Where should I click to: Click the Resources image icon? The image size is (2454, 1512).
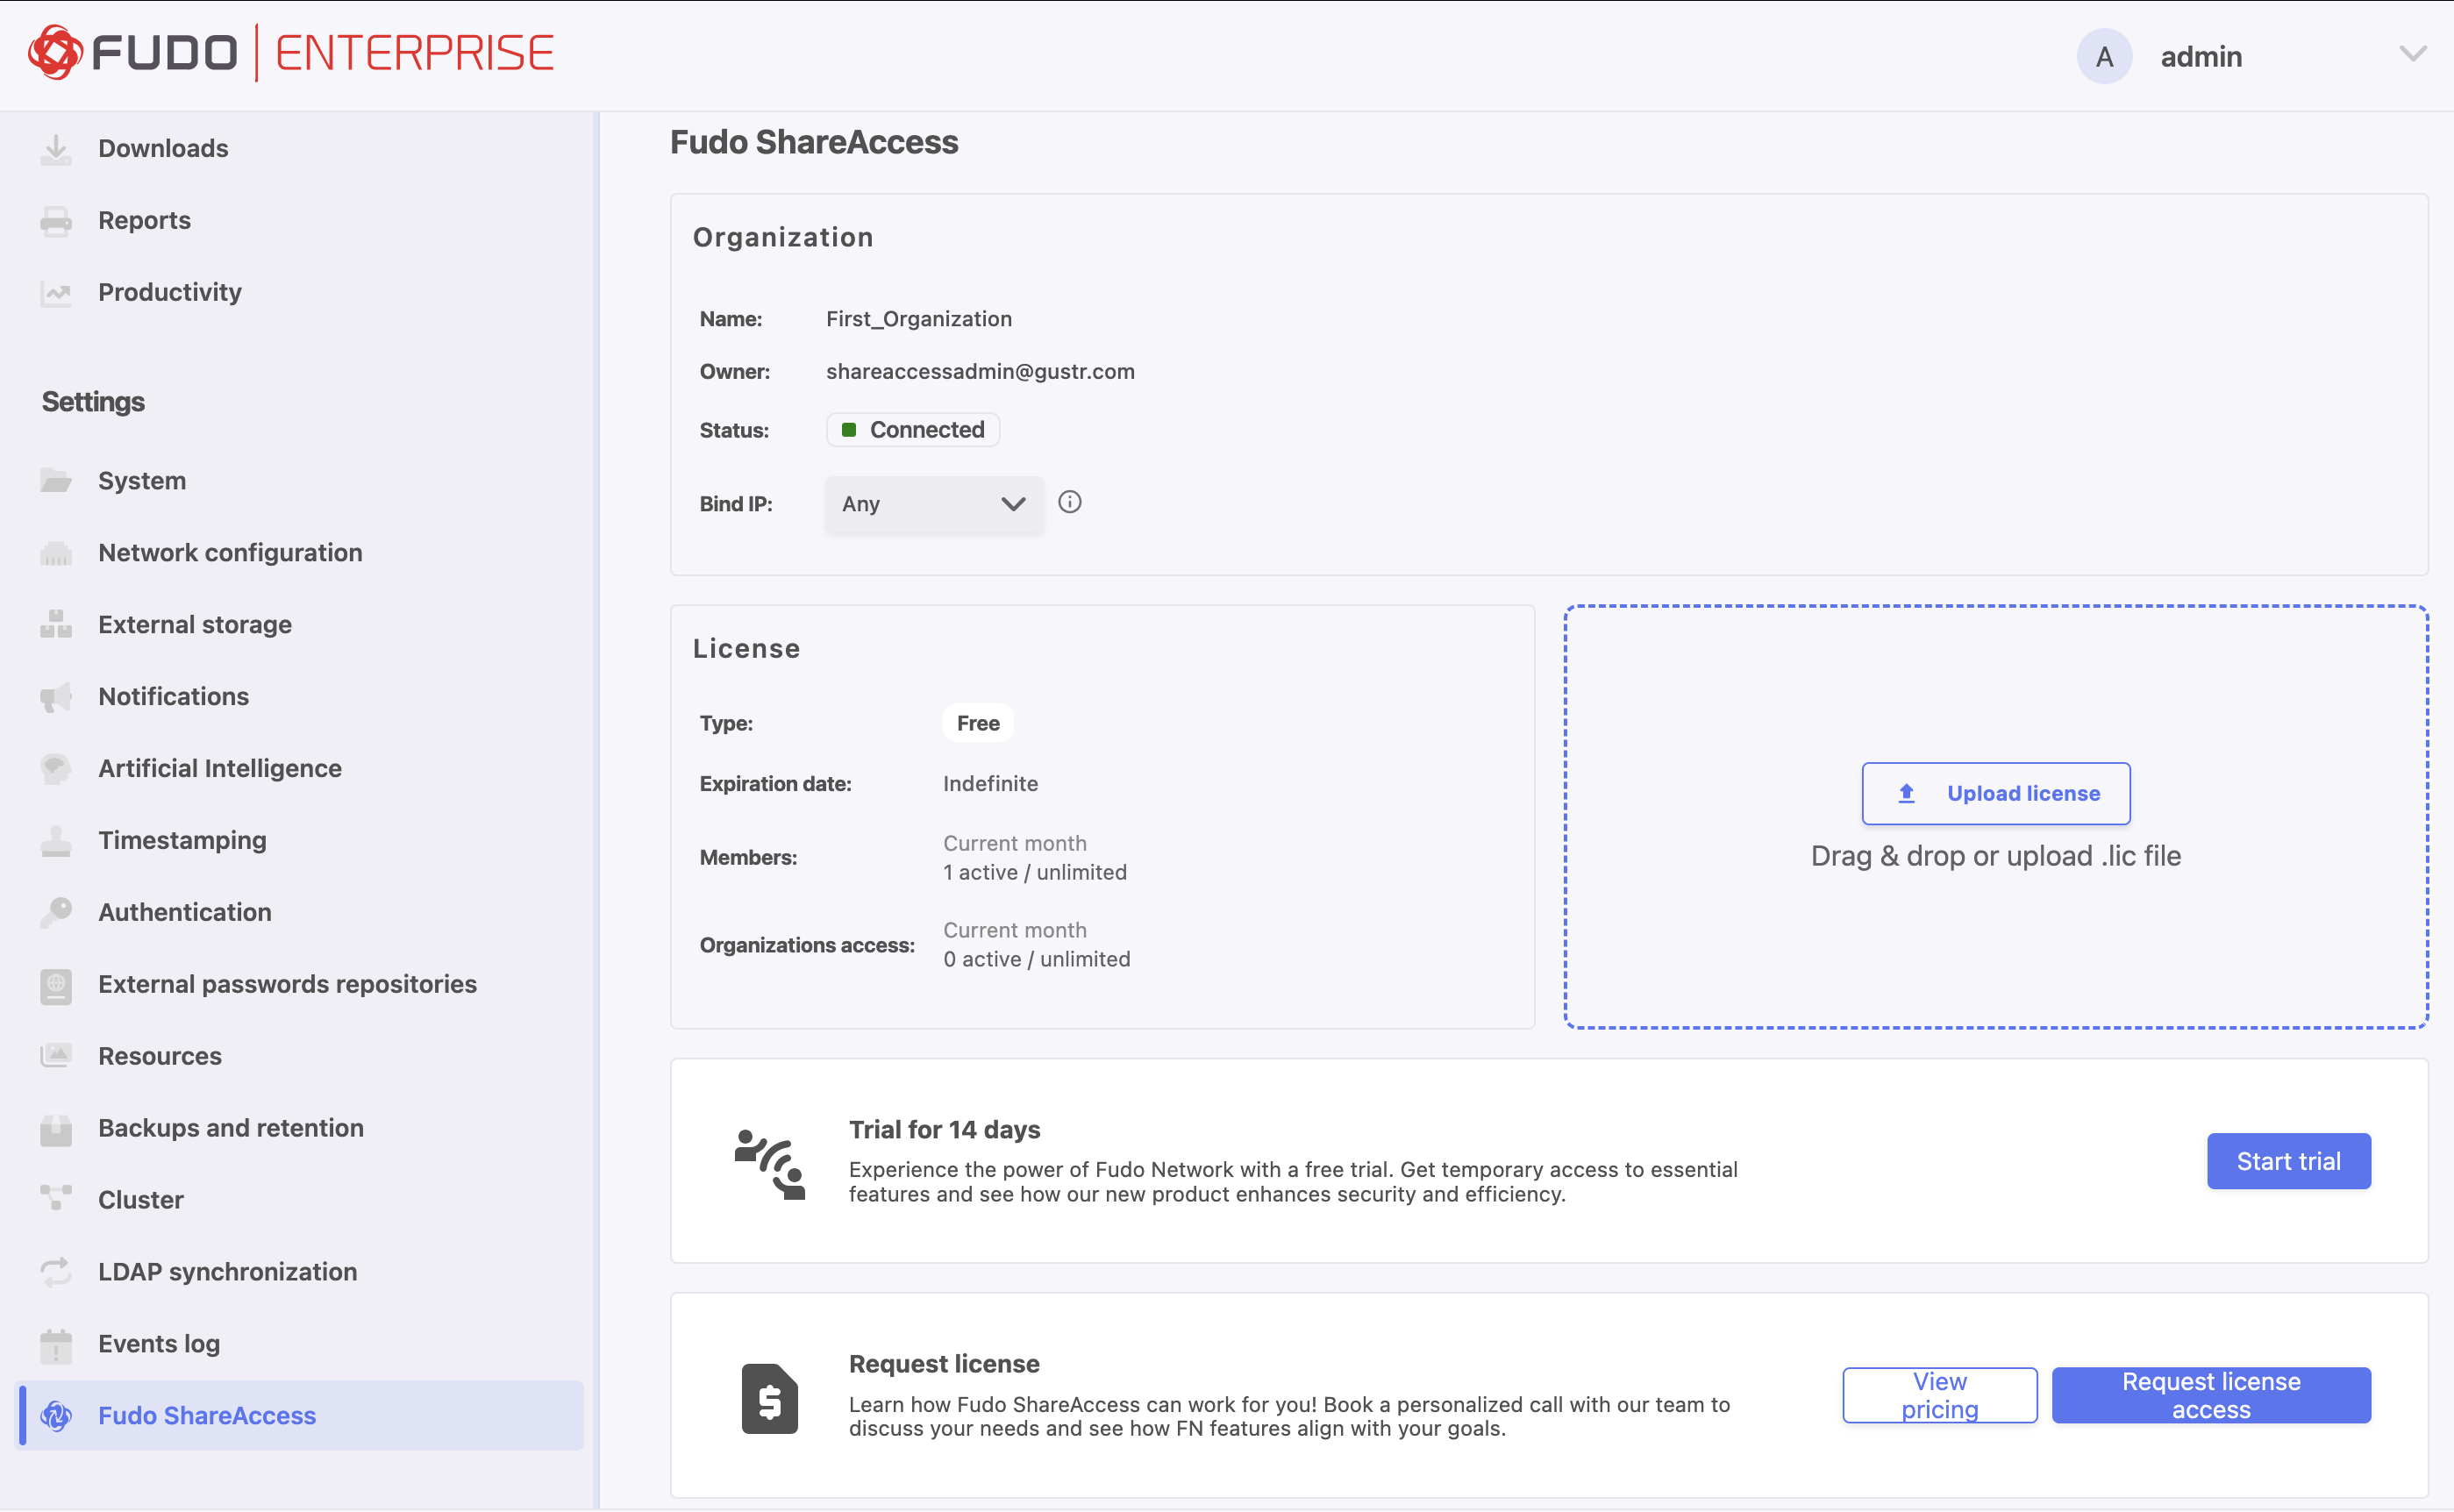[56, 1056]
